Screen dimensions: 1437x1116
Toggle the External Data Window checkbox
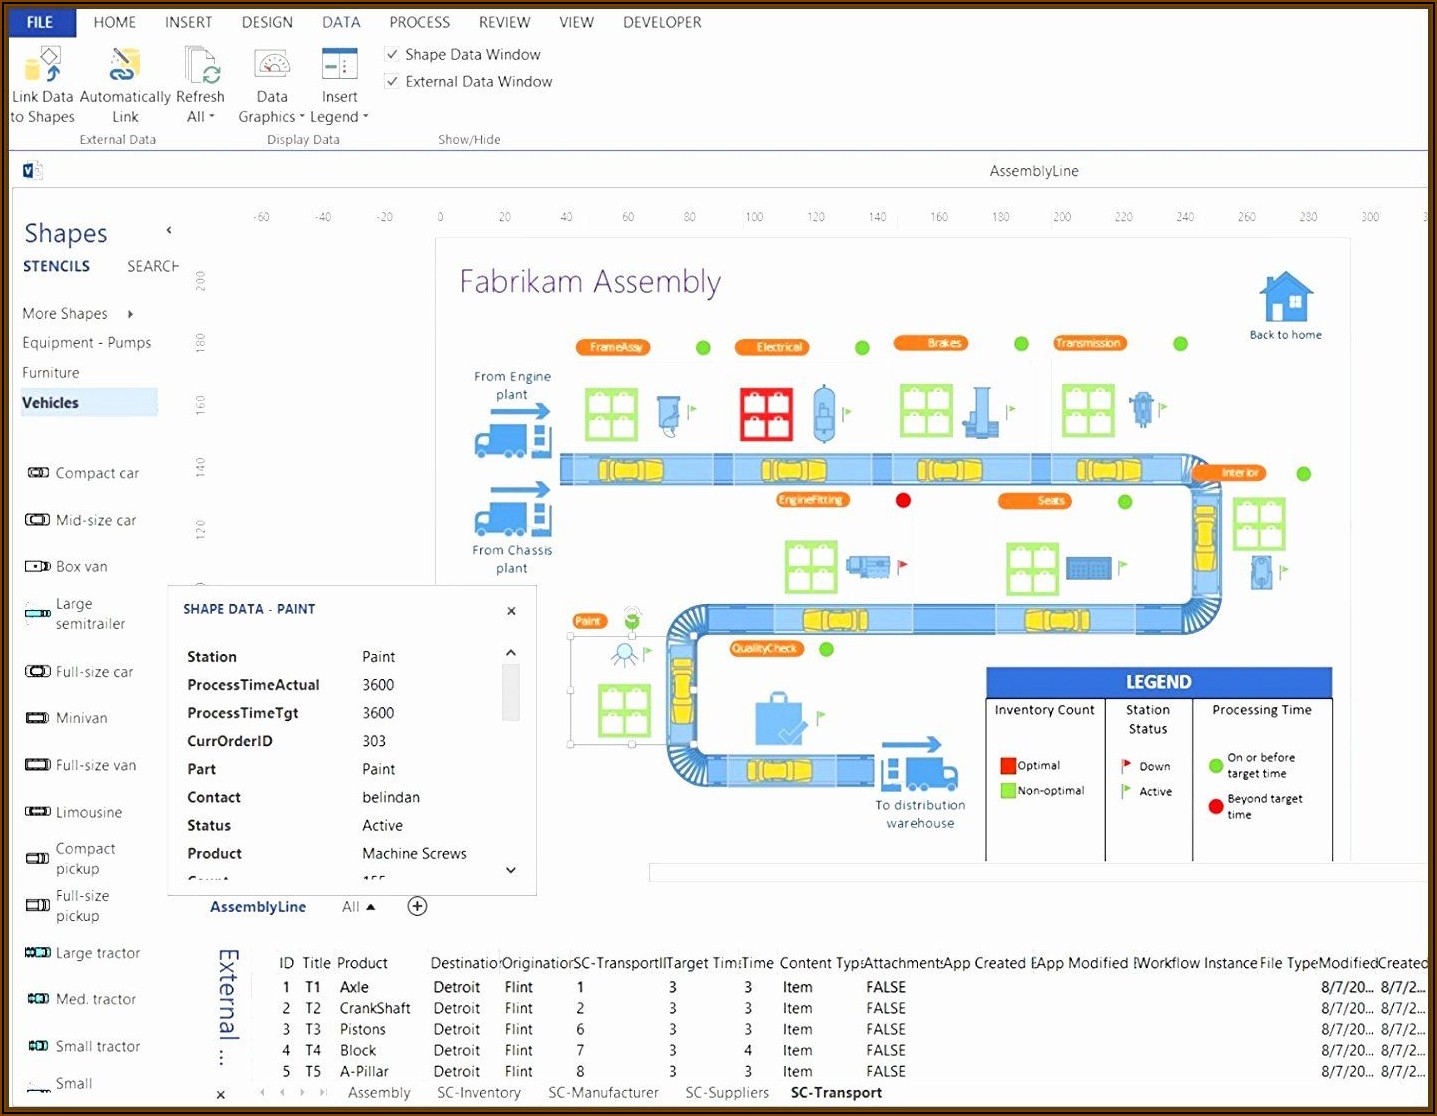coord(393,82)
